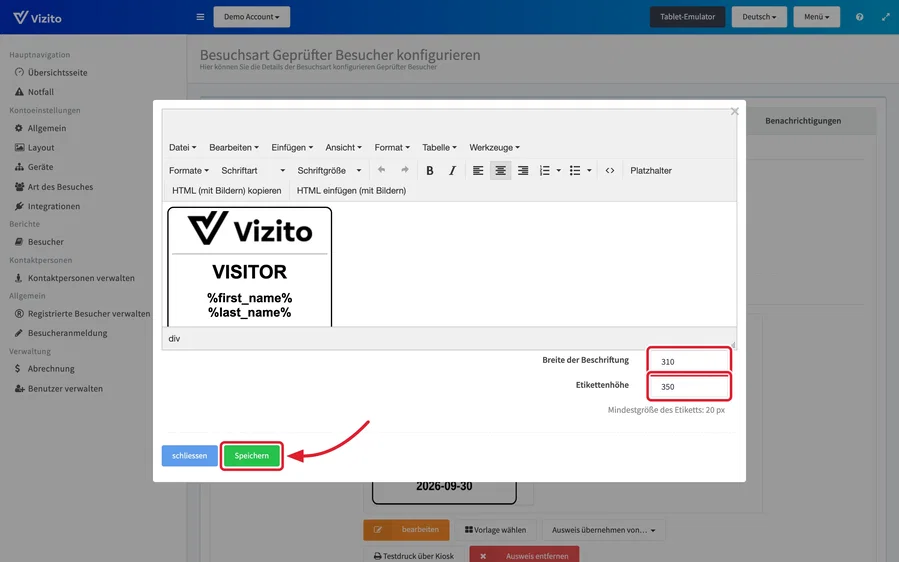899x562 pixels.
Task: Click the orange bearbeiten button
Action: (406, 530)
